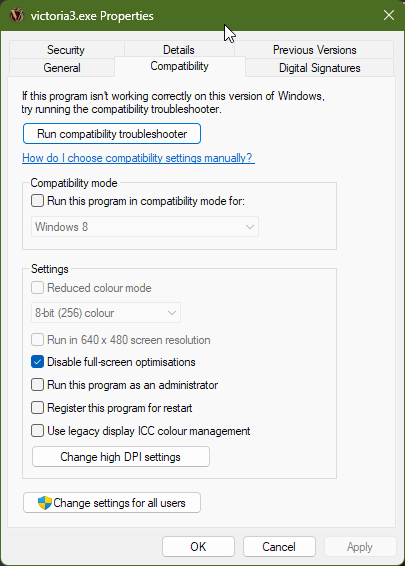Enable Use legacy display ICC colour management
This screenshot has width=405, height=566.
(38, 431)
